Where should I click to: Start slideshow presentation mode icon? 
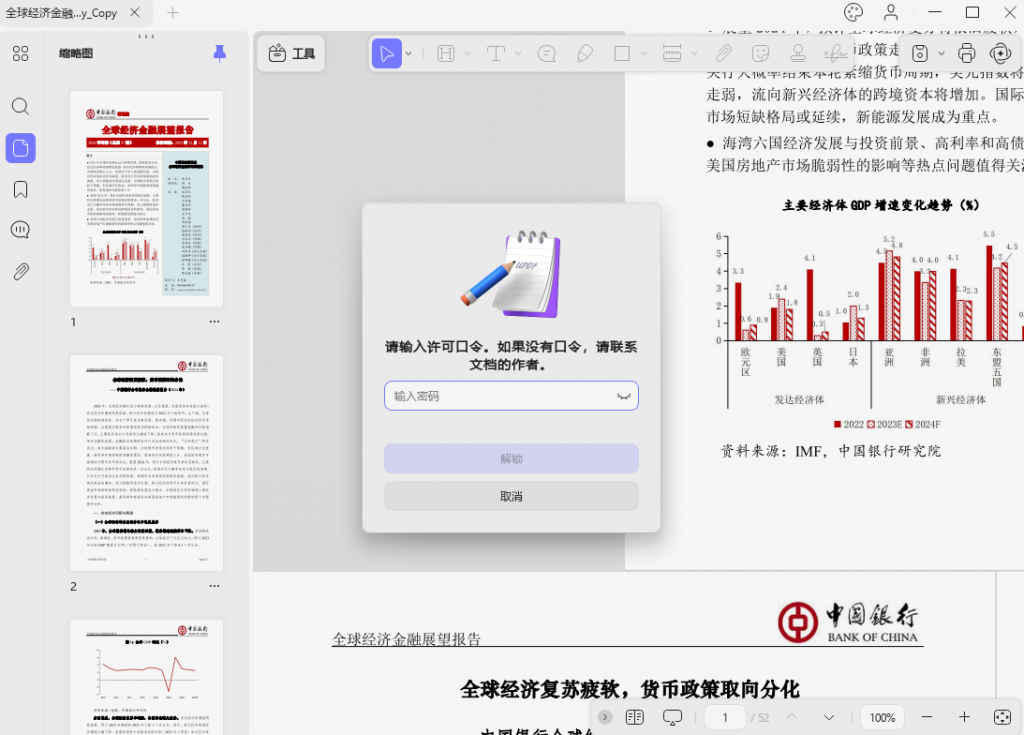coord(672,717)
